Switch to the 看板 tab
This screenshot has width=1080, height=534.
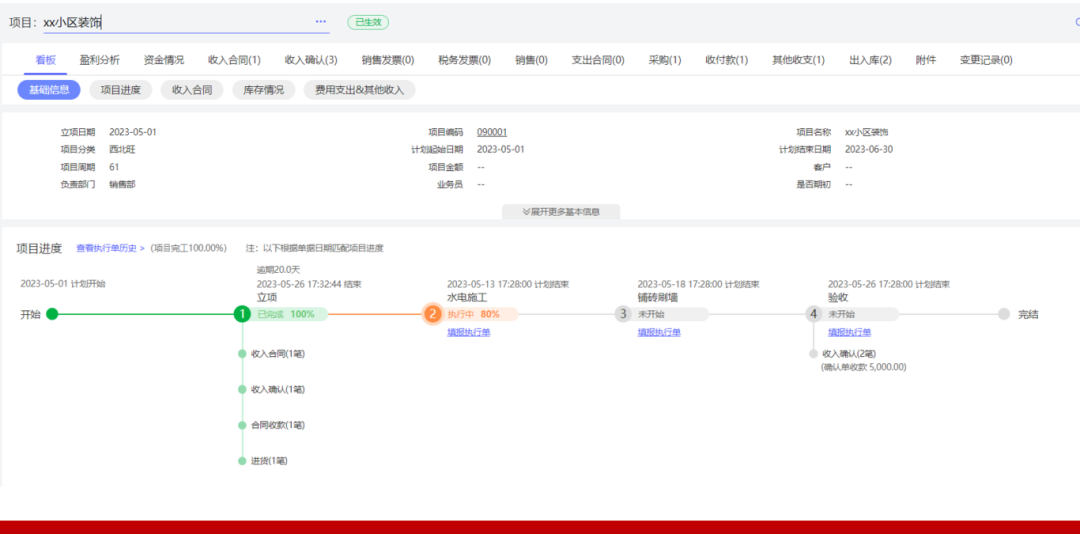pyautogui.click(x=45, y=60)
